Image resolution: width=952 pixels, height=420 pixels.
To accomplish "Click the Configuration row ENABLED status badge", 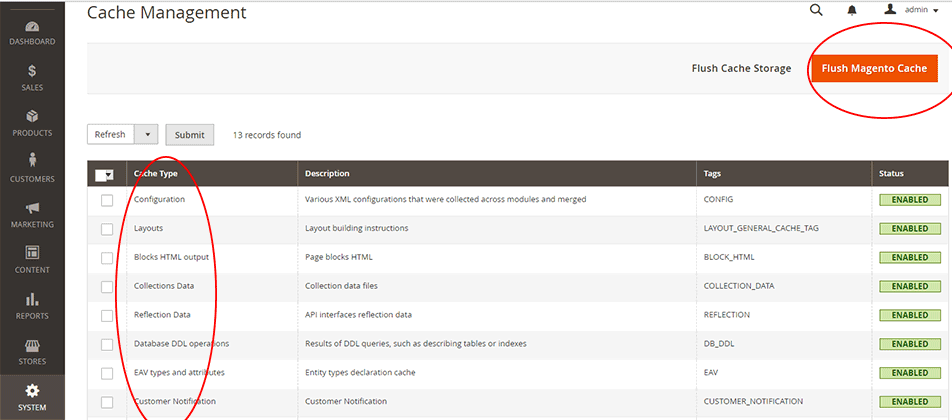I will pos(910,200).
